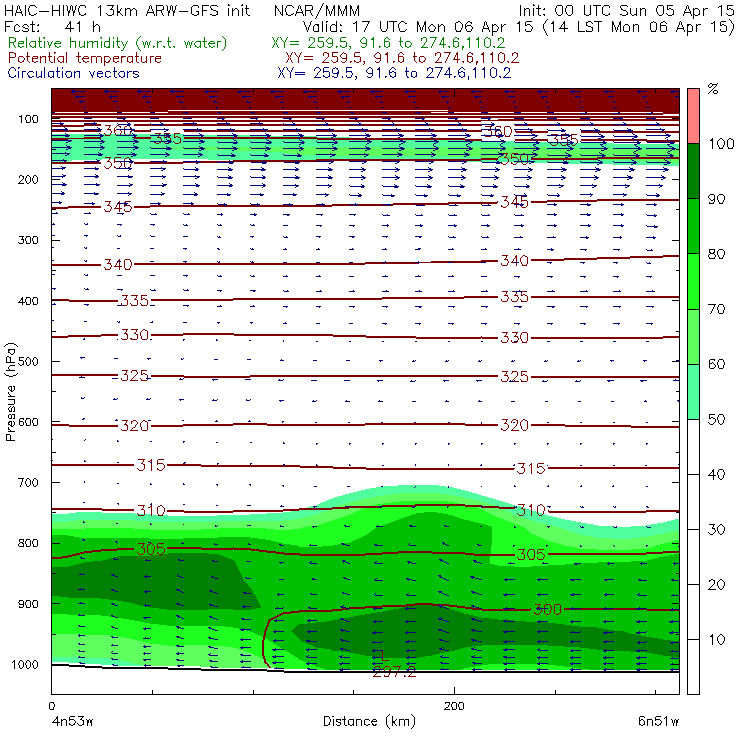The width and height of the screenshot is (740, 740).
Task: Click the colorbar '70' tick label
Action: (x=716, y=310)
